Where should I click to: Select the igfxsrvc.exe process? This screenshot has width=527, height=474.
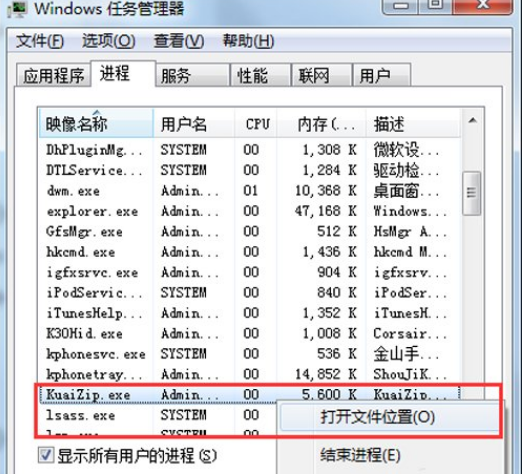(x=249, y=273)
